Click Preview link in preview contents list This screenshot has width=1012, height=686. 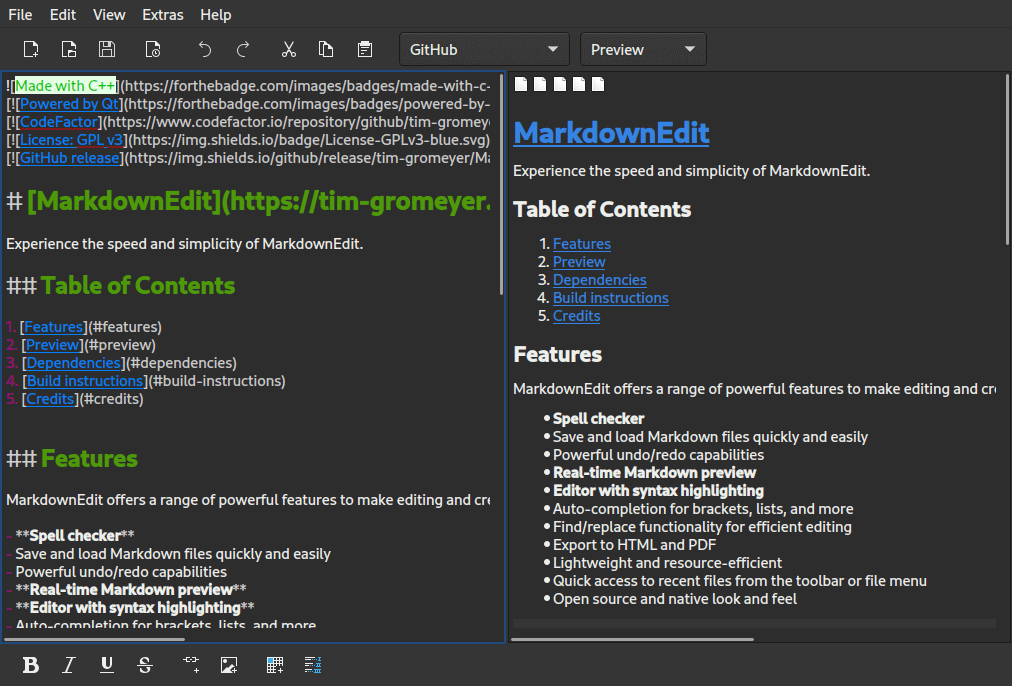coord(579,262)
